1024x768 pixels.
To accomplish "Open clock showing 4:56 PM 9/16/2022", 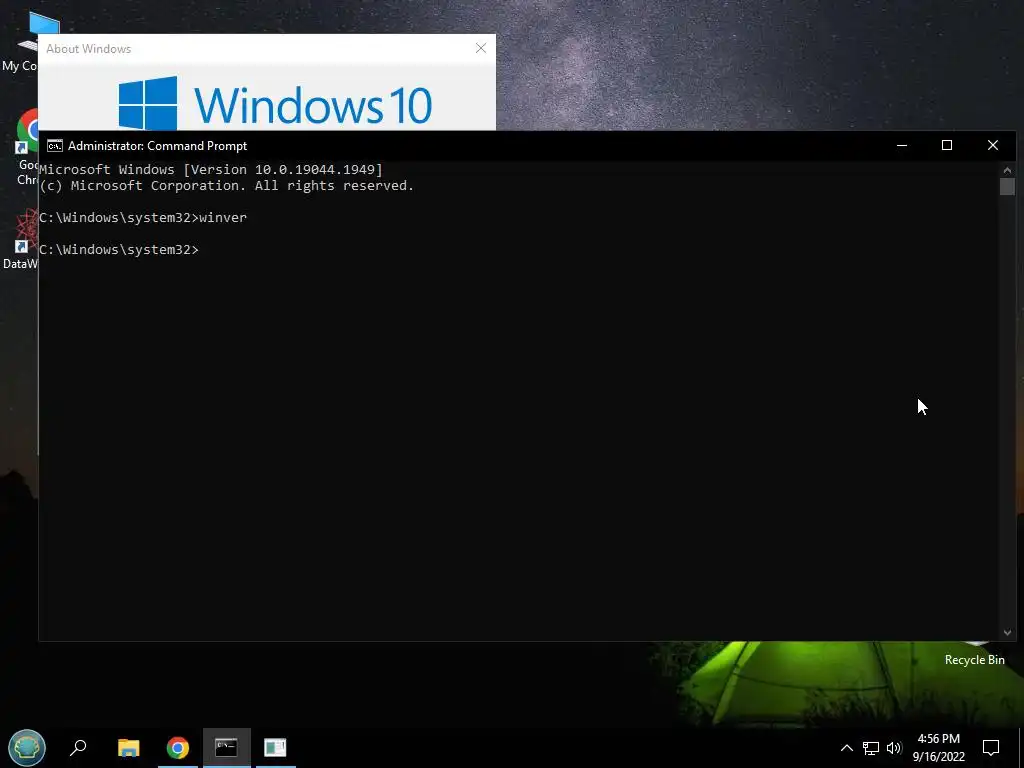I will [x=938, y=748].
